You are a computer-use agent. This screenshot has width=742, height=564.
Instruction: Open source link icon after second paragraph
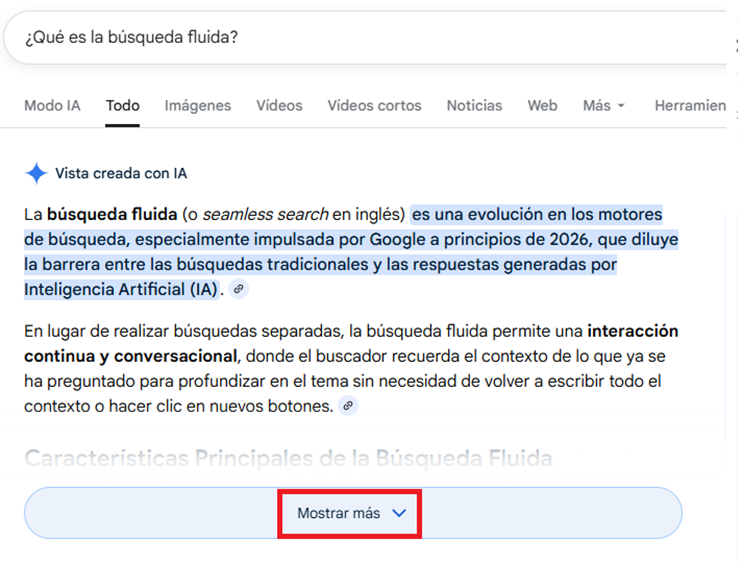pyautogui.click(x=348, y=406)
